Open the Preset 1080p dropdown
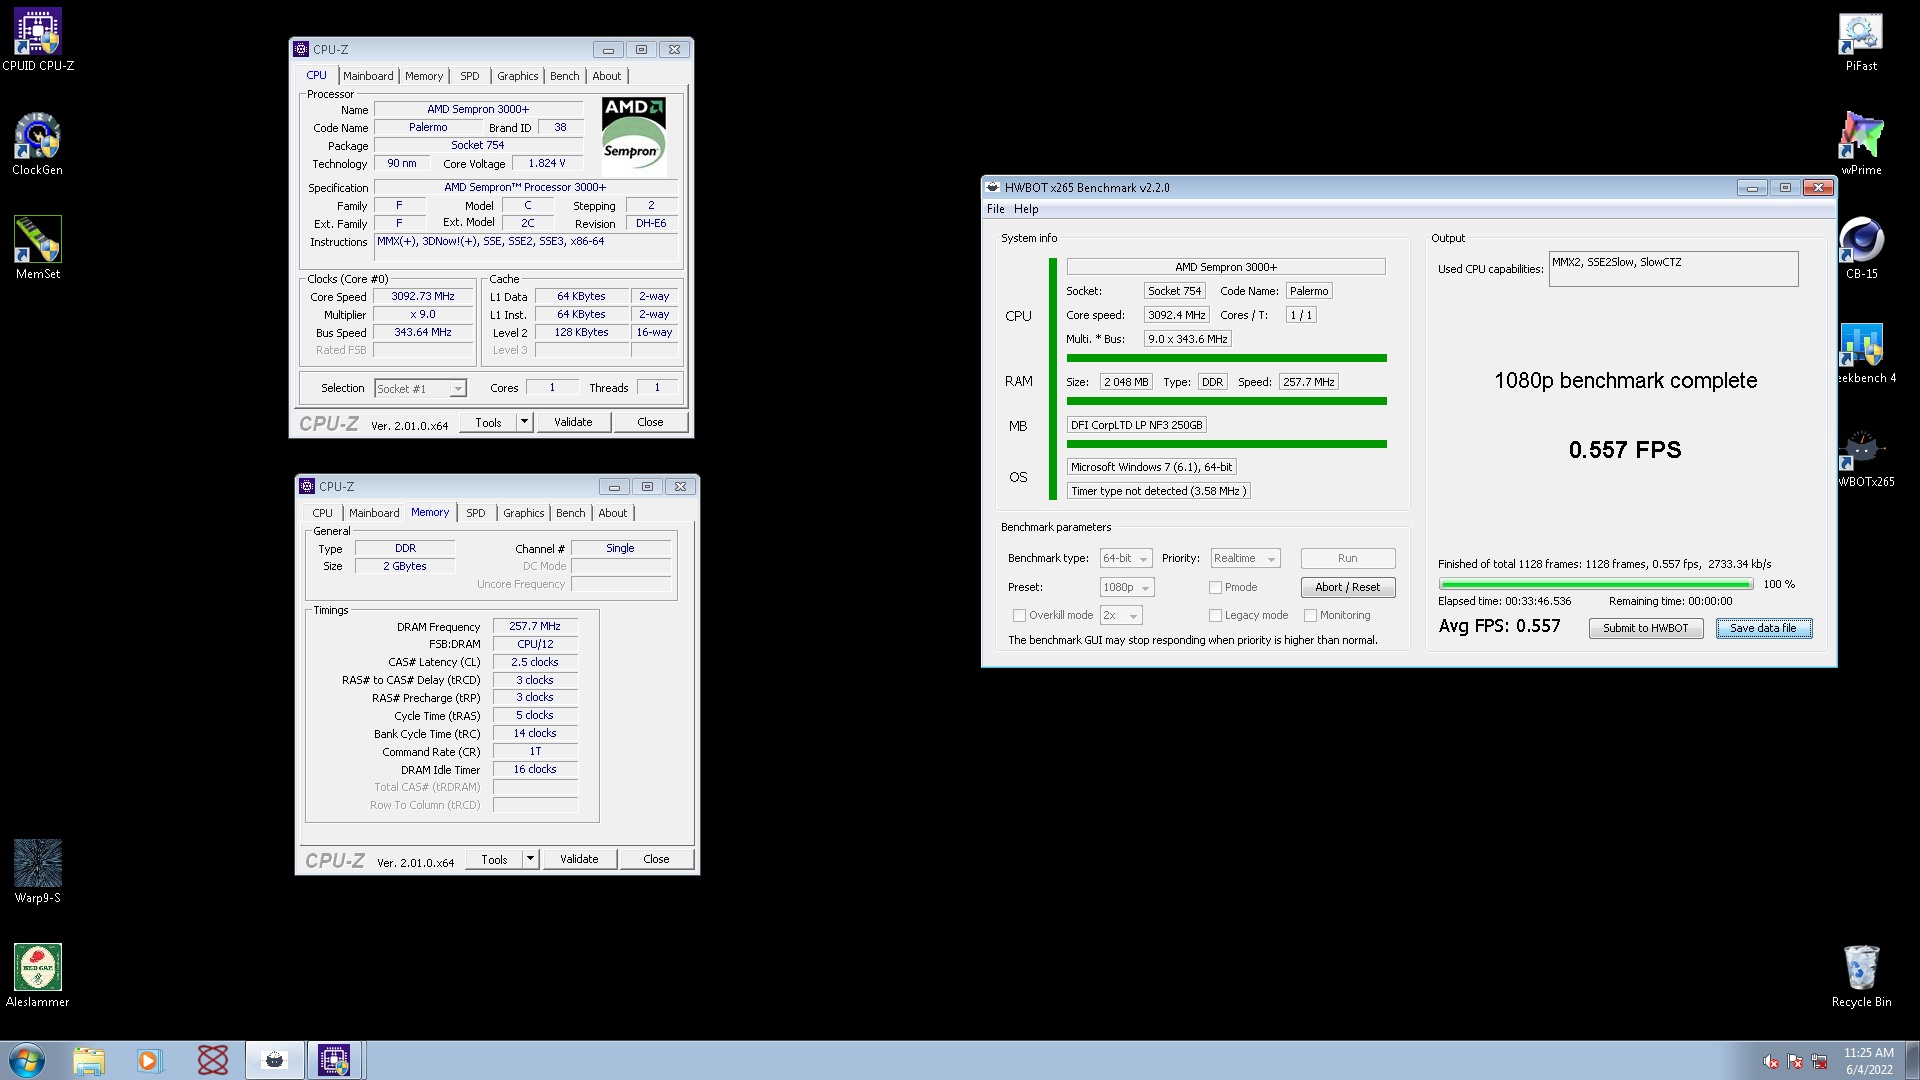Image resolution: width=1920 pixels, height=1080 pixels. (x=1127, y=587)
